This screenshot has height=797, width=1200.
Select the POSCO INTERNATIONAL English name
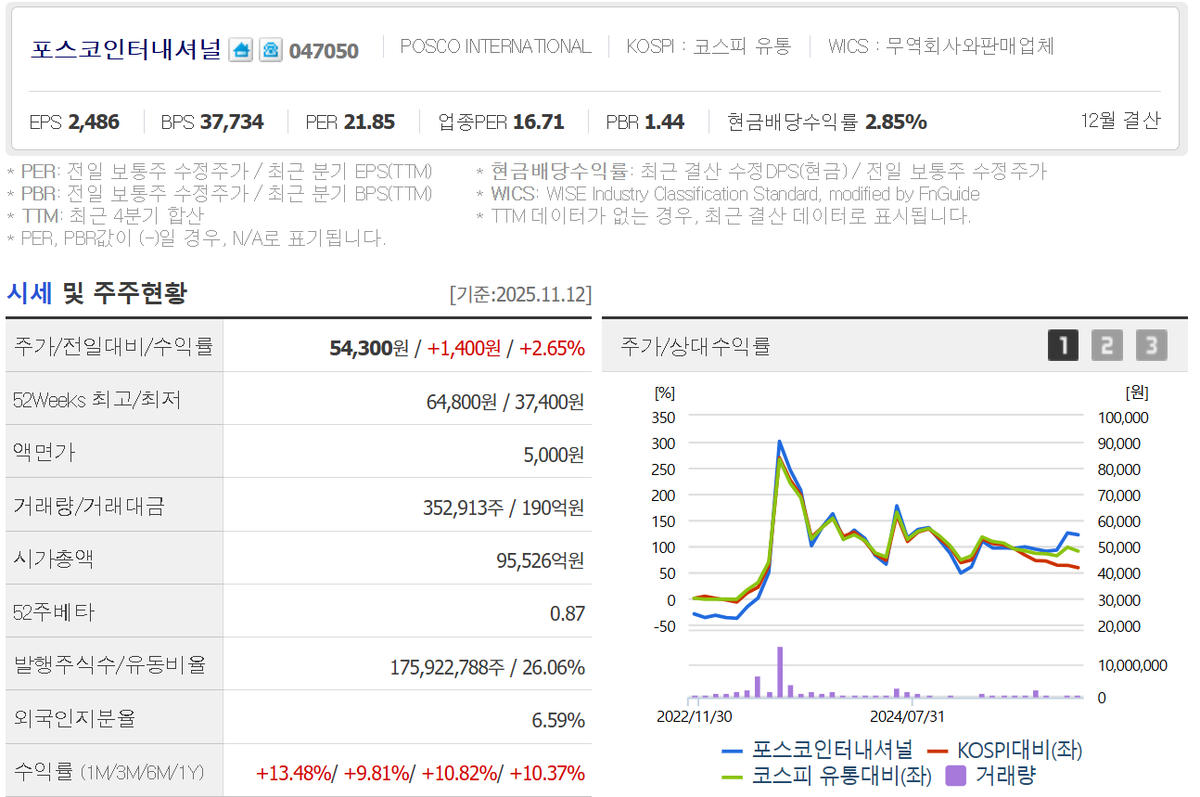click(x=495, y=46)
